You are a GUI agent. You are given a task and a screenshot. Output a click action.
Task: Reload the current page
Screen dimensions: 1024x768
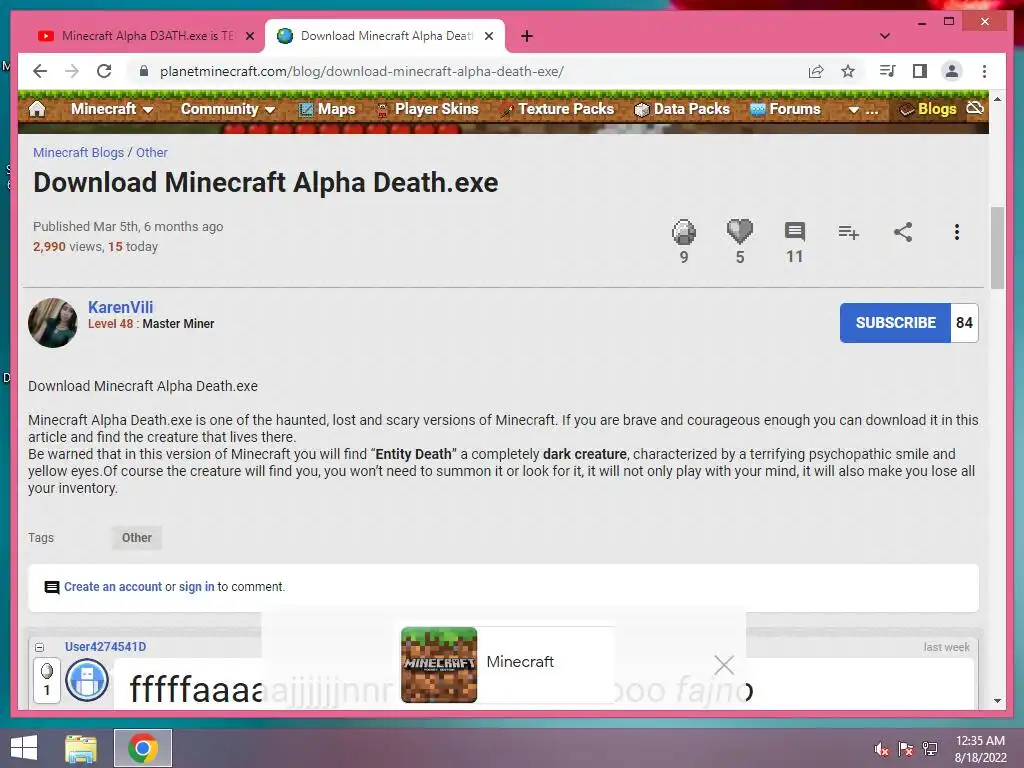pyautogui.click(x=104, y=71)
